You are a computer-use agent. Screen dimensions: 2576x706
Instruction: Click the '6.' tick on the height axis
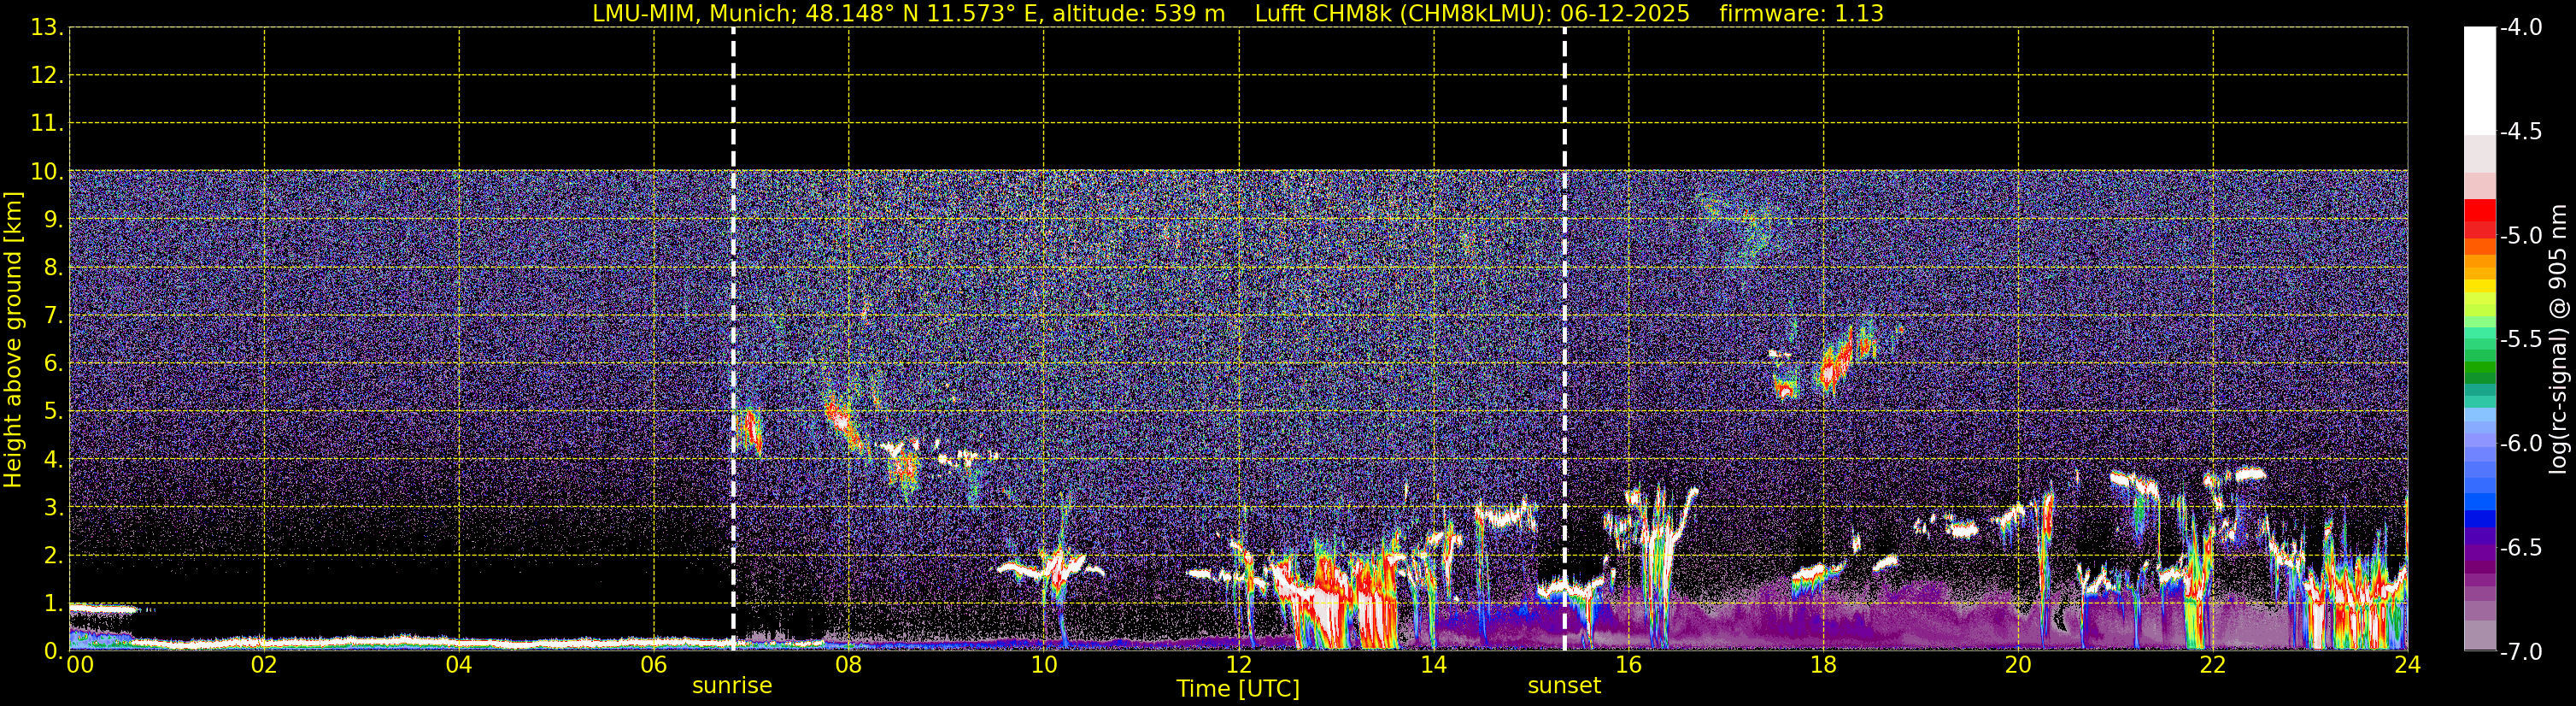pyautogui.click(x=53, y=364)
